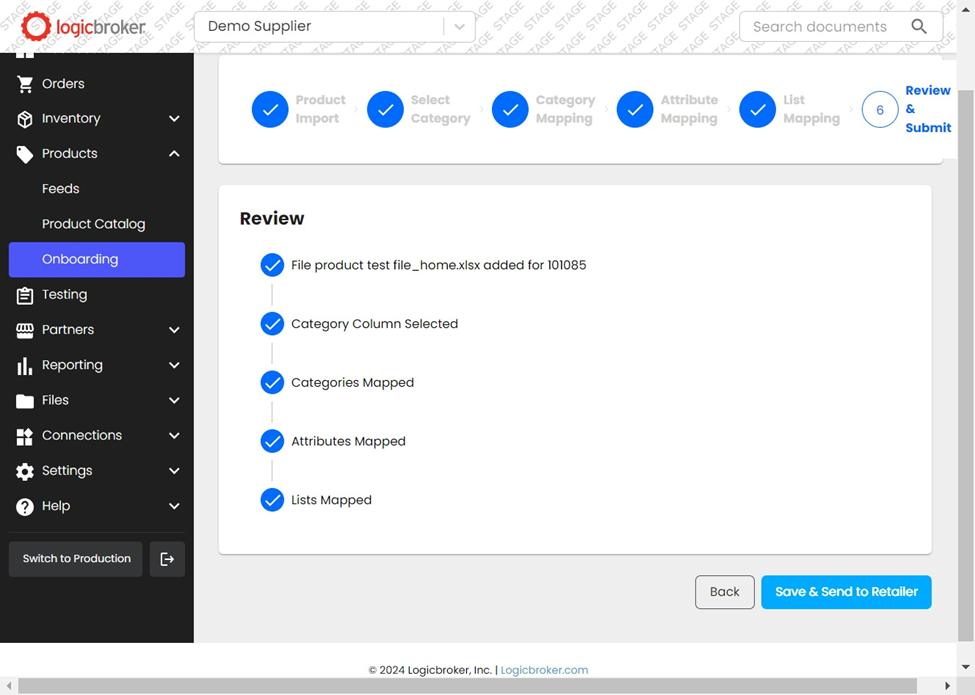The height and width of the screenshot is (695, 975).
Task: Click the Orders shopping cart icon
Action: 25,84
